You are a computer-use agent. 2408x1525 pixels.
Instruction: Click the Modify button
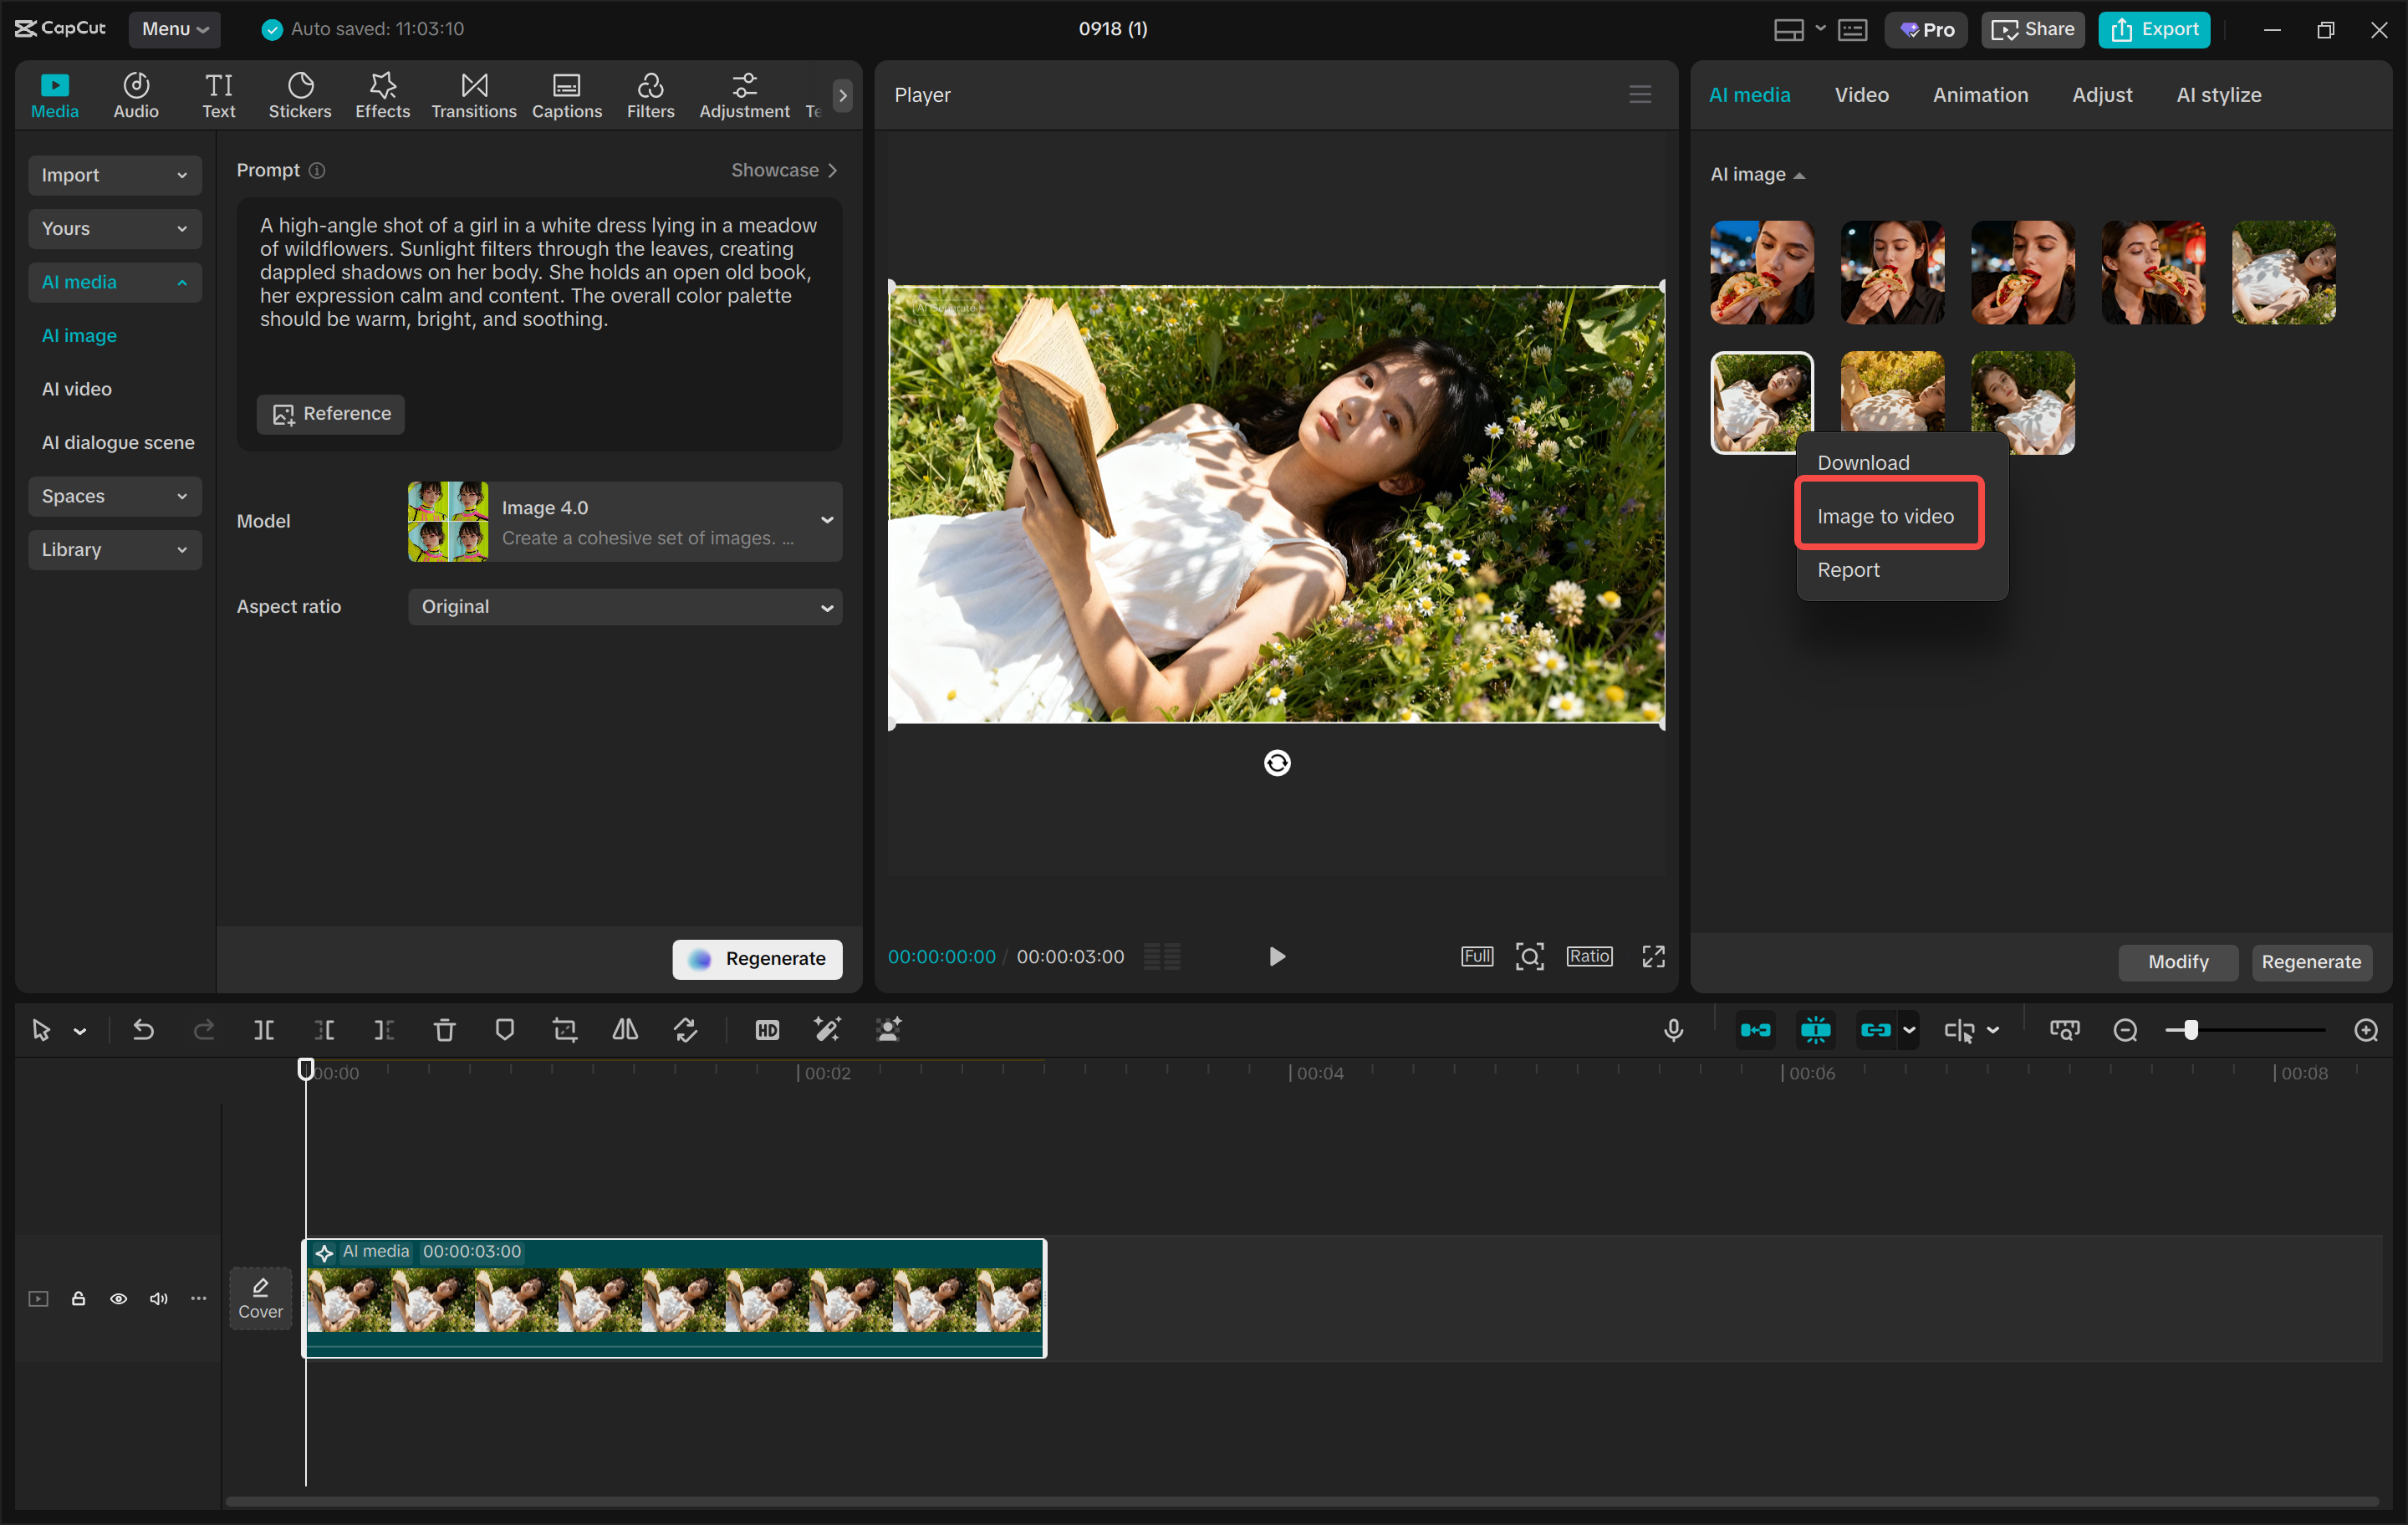tap(2177, 961)
